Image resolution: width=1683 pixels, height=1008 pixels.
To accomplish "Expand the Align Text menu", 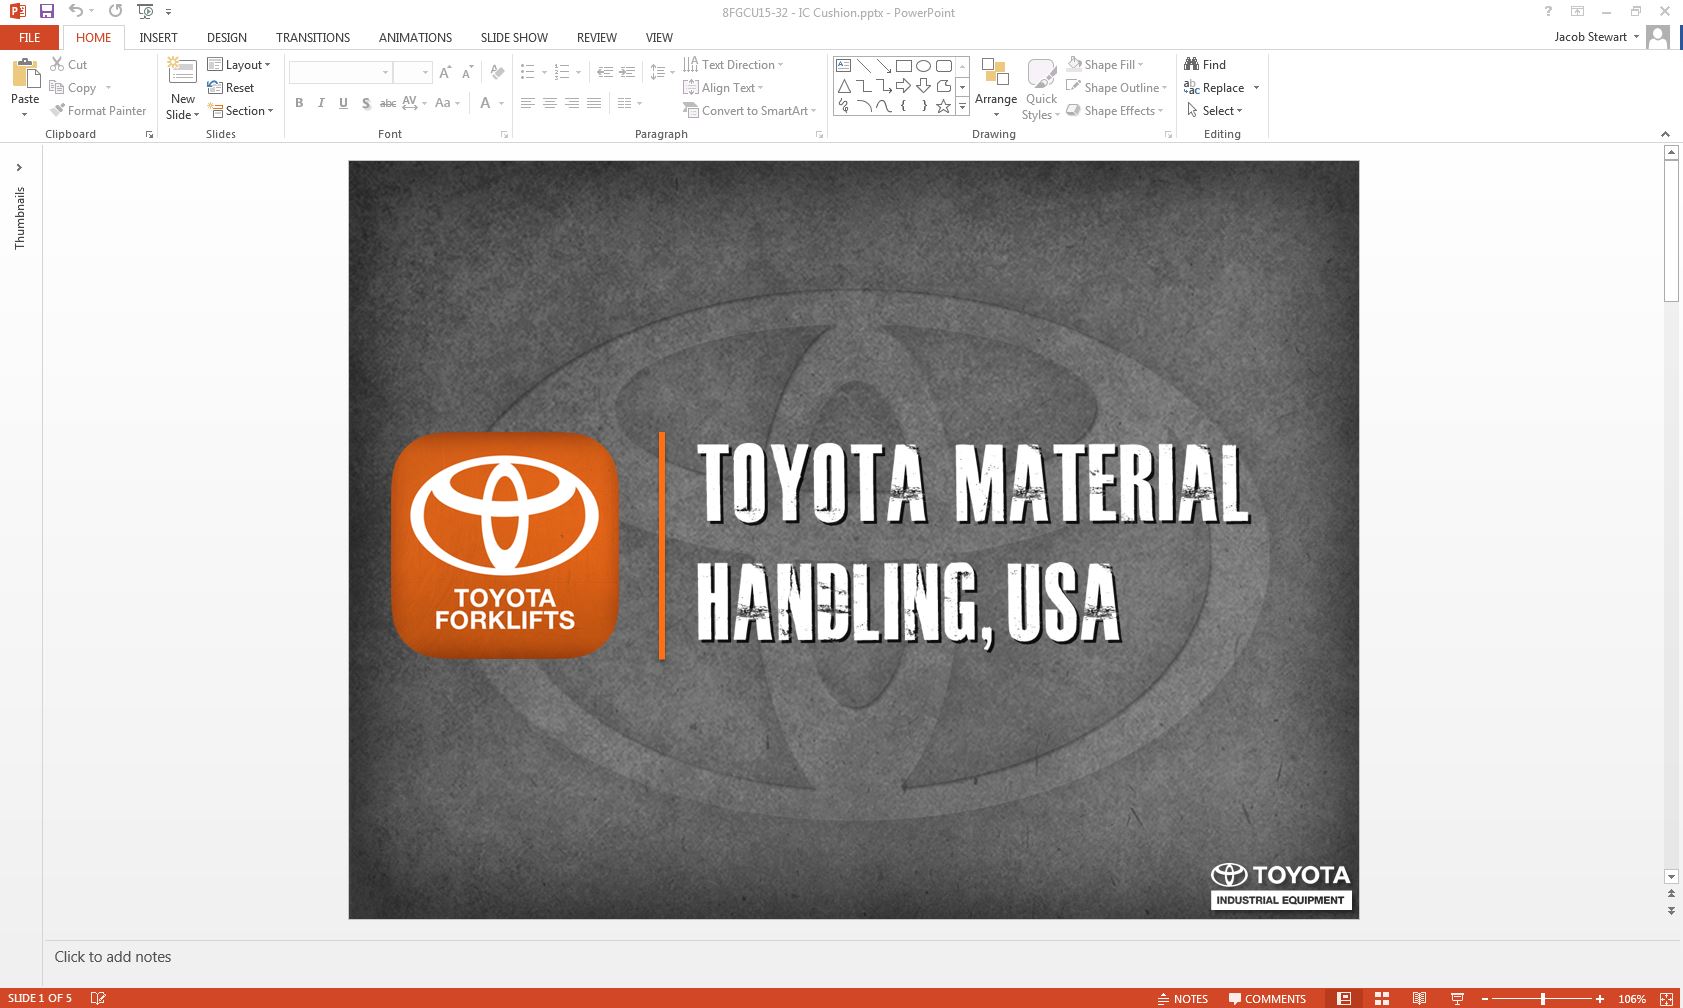I will [x=723, y=88].
